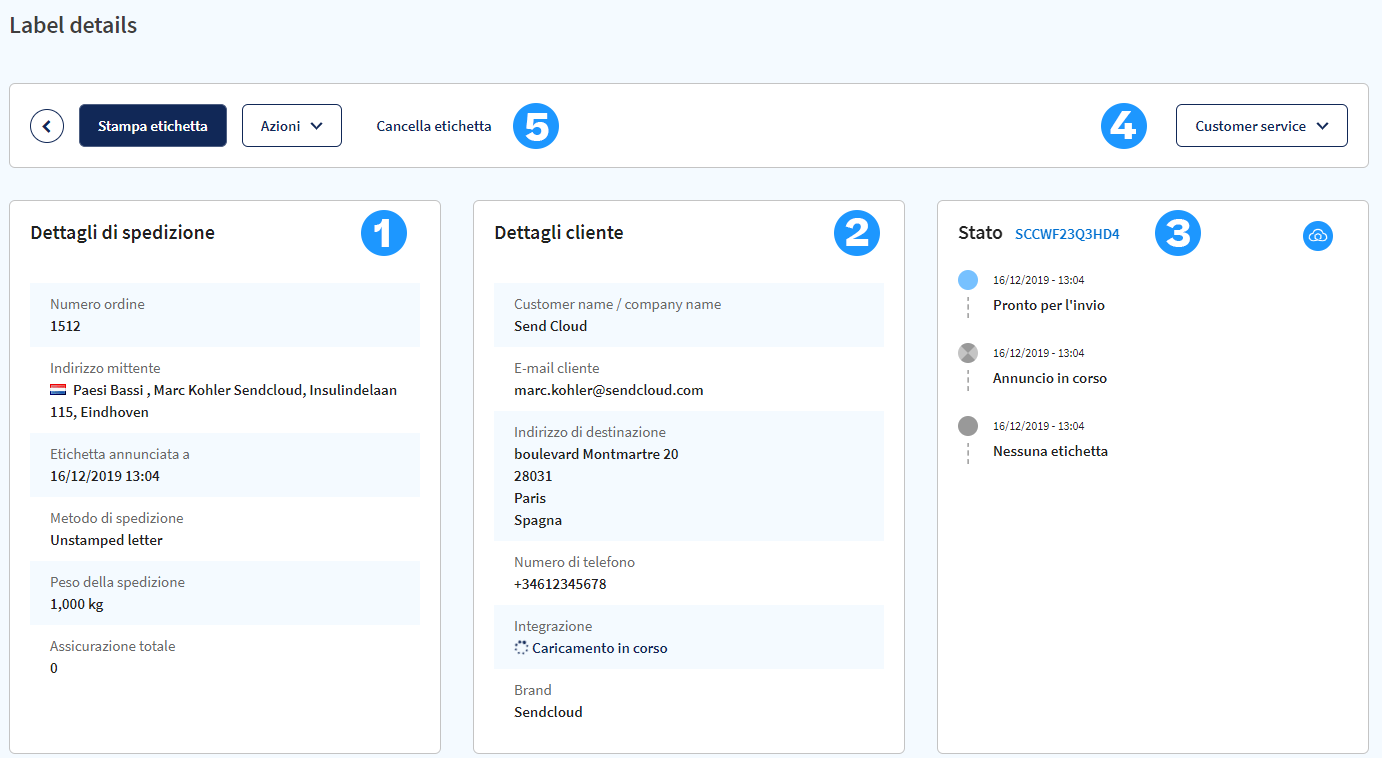This screenshot has height=758, width=1382.
Task: Click the back arrow circle button
Action: 47,126
